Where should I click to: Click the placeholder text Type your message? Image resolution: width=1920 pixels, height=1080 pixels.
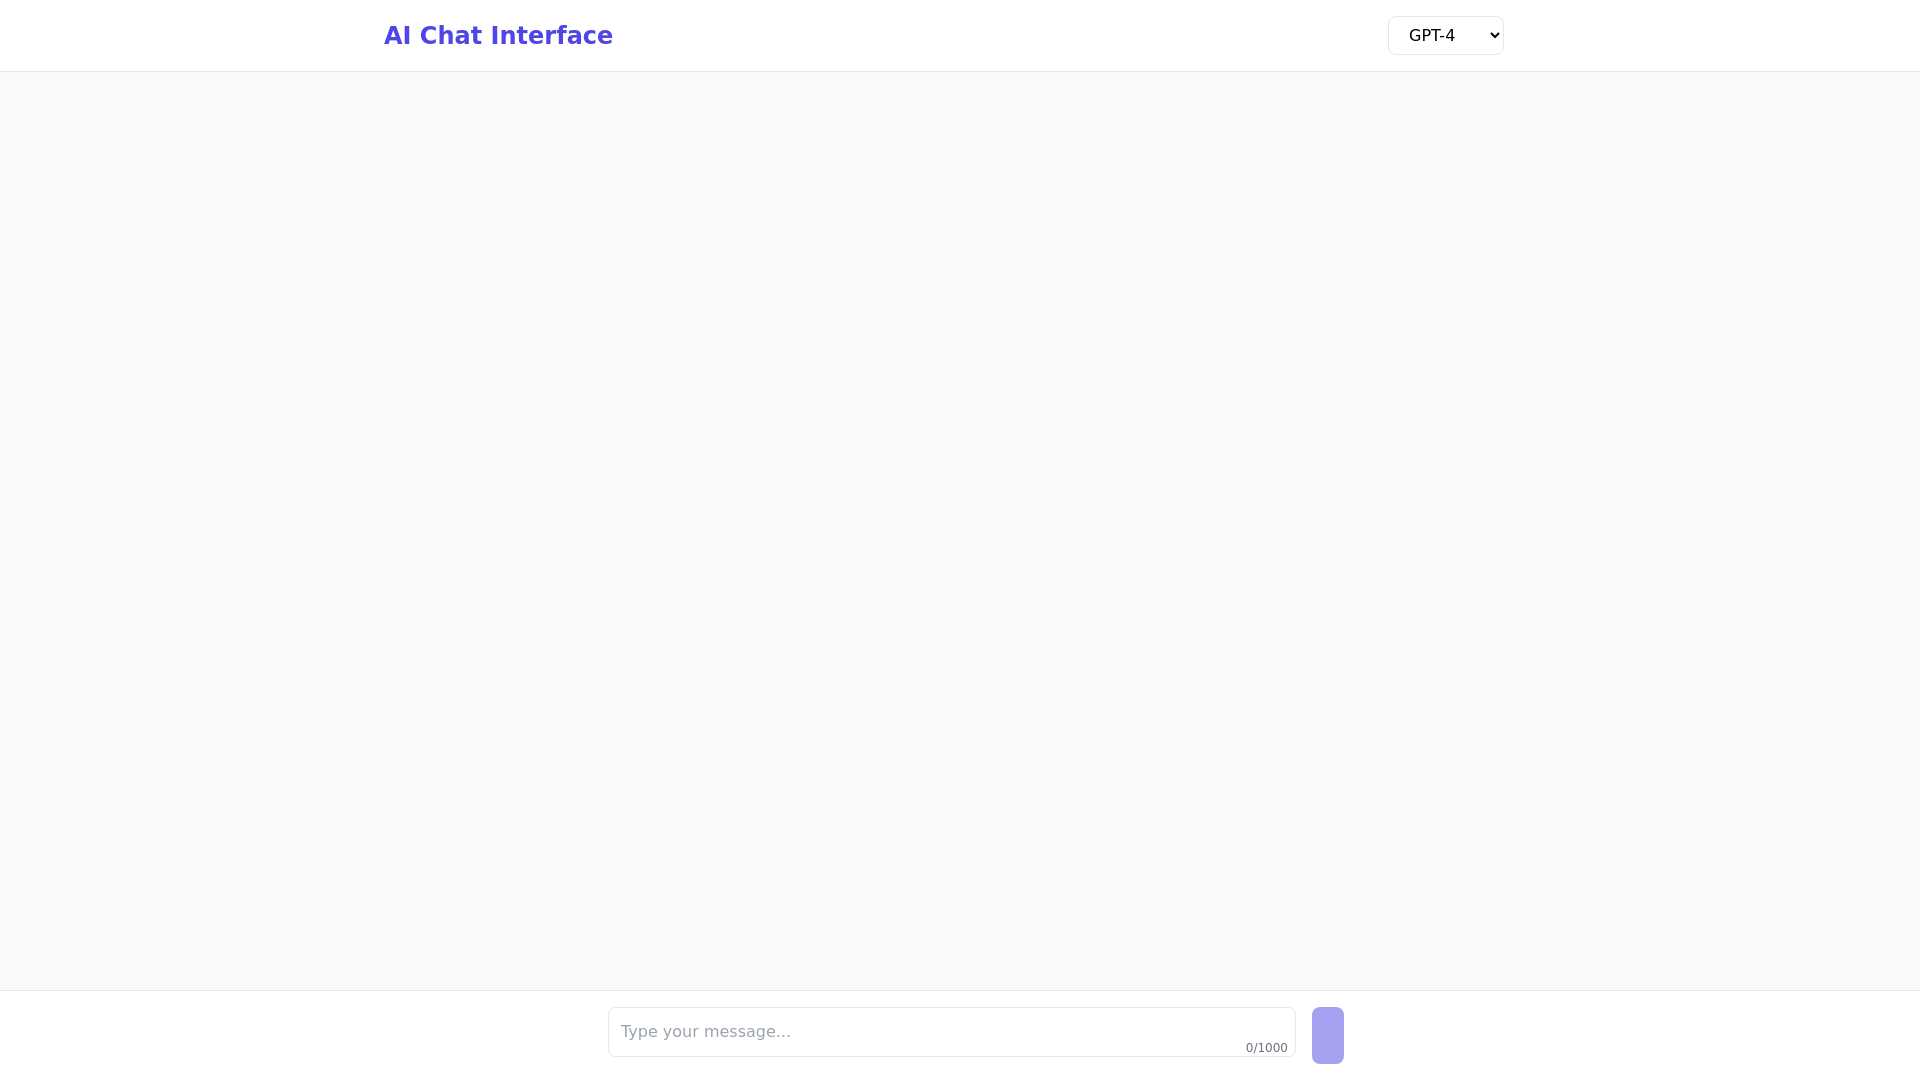(705, 1031)
